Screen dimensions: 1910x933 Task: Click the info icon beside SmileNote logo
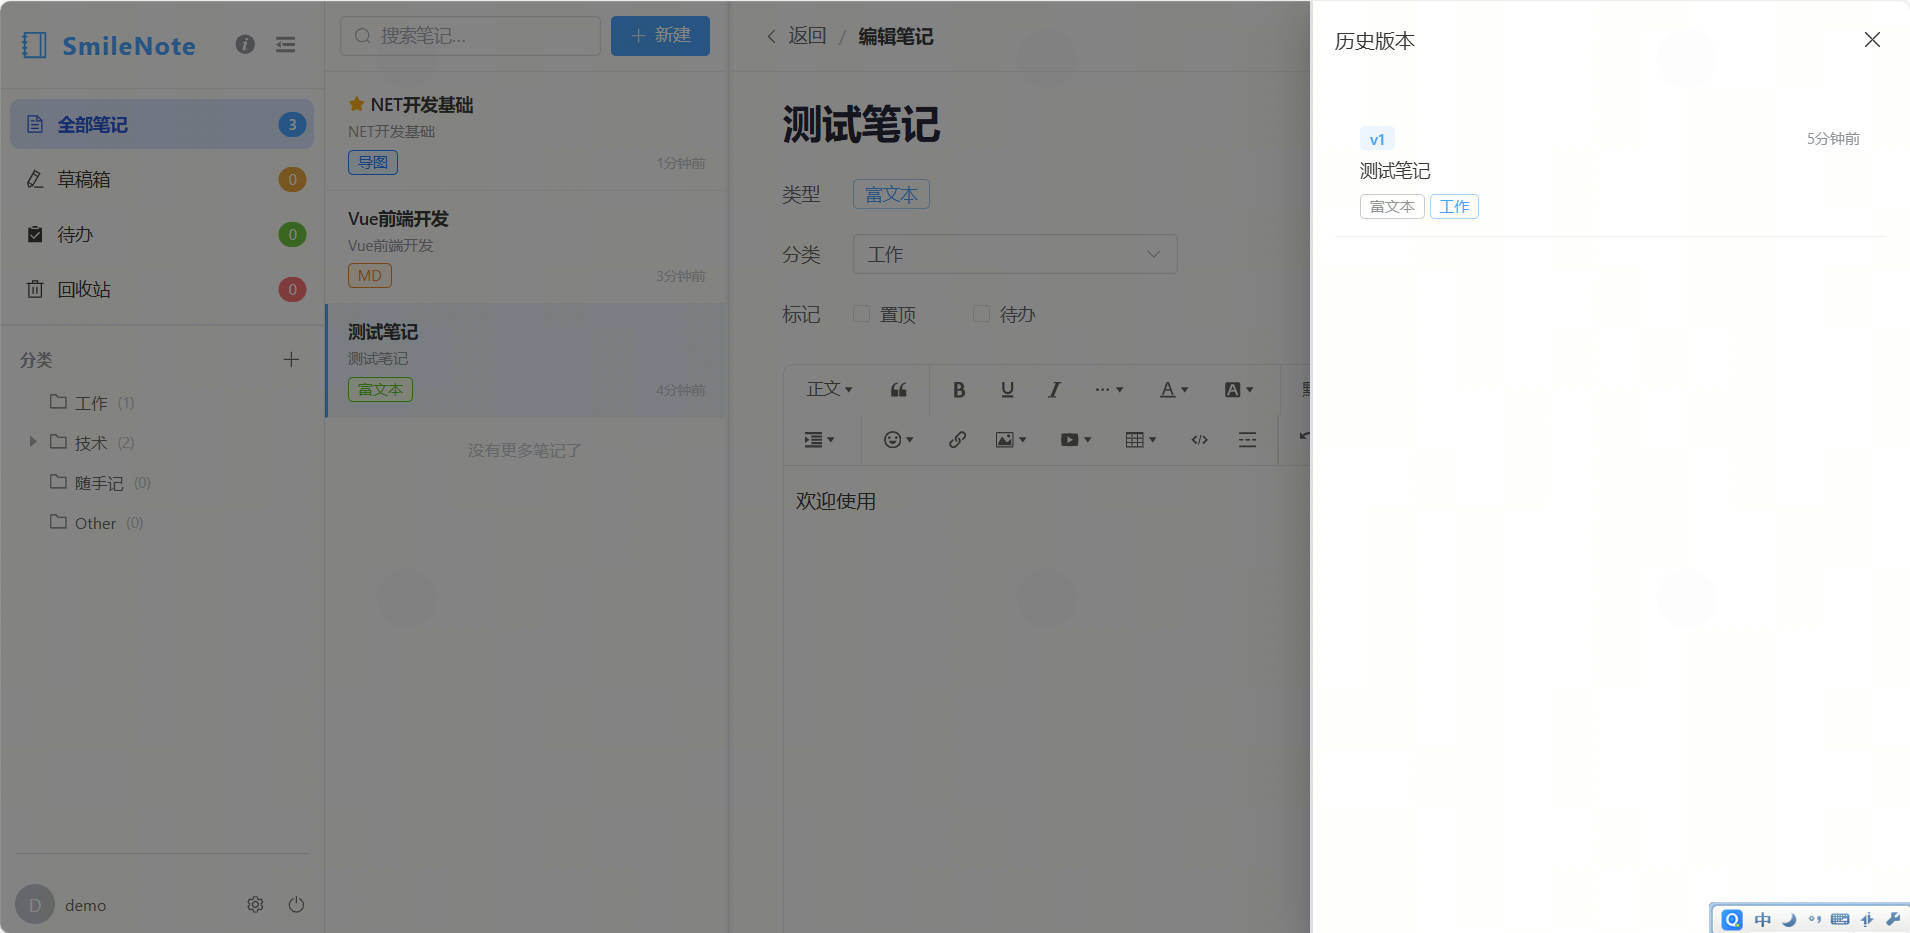coord(245,44)
